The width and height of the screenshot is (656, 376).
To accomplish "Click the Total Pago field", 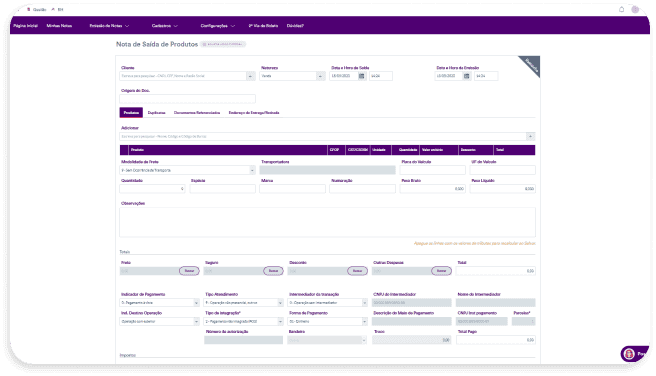I will 495,340.
